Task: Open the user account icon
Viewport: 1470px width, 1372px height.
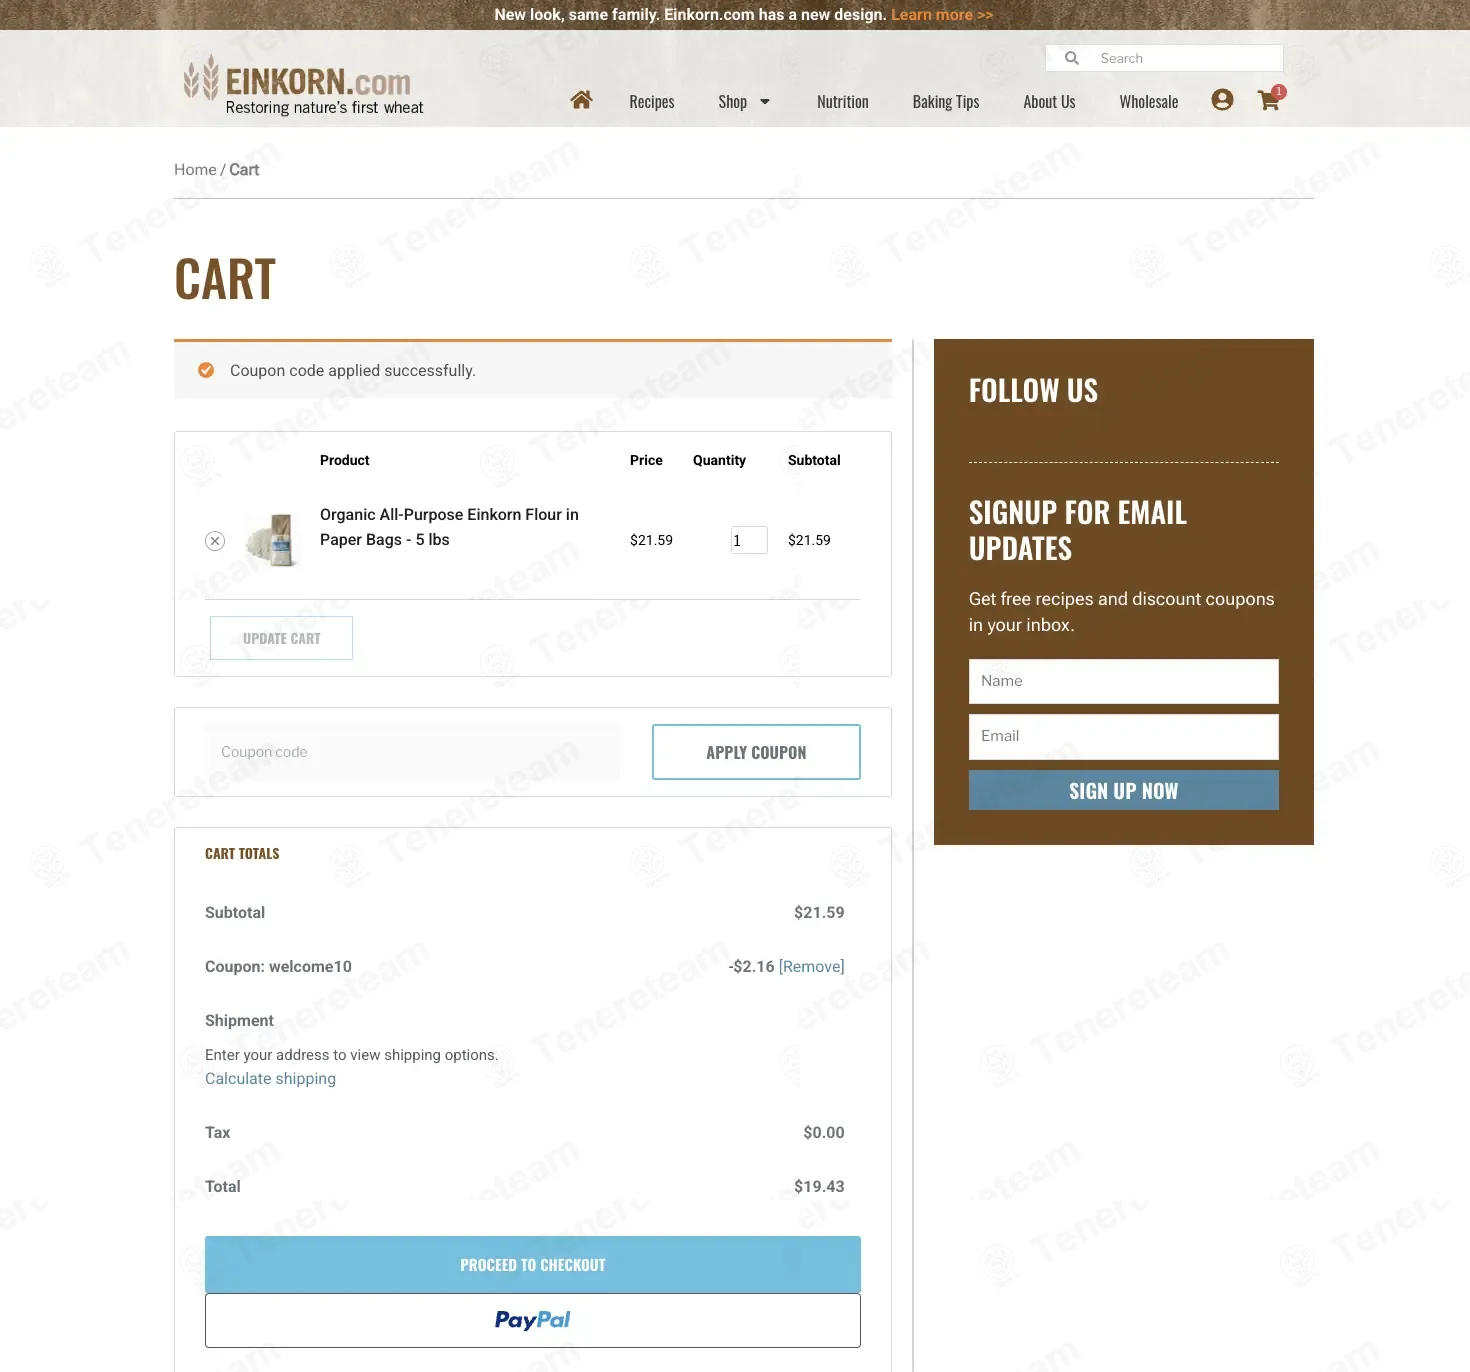Action: click(1222, 100)
